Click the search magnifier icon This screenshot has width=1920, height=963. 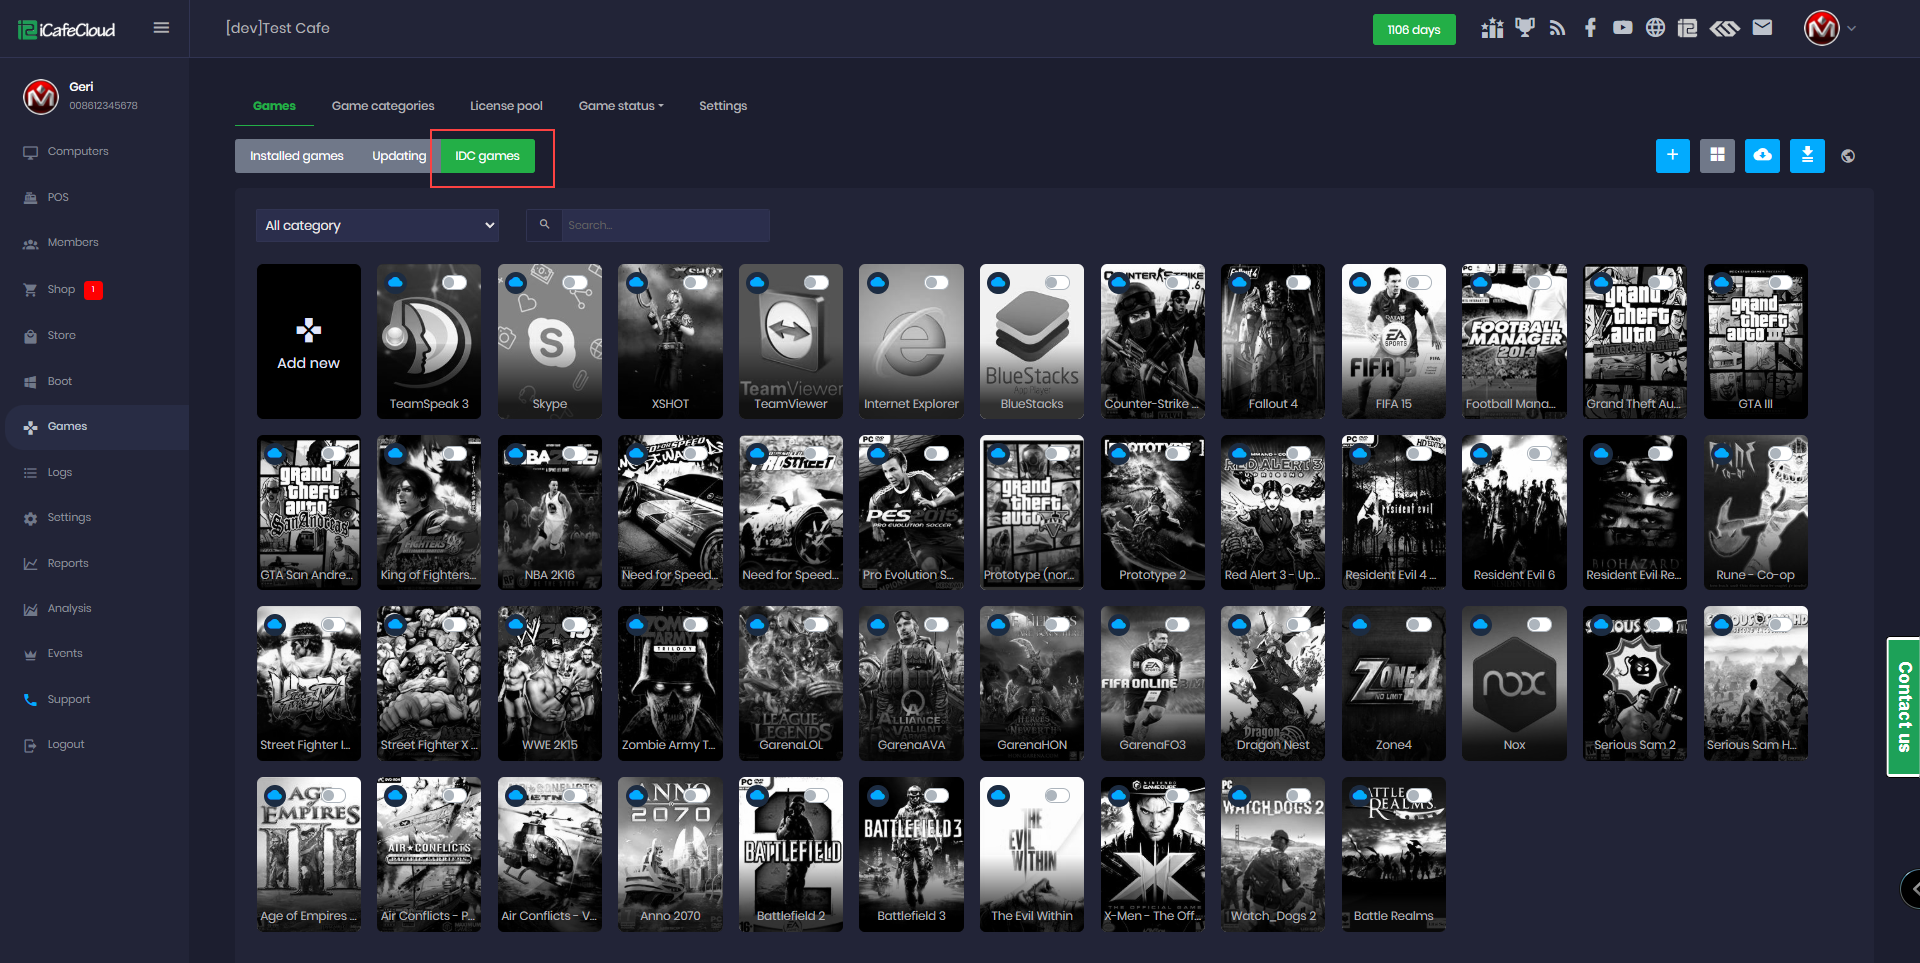(x=544, y=225)
